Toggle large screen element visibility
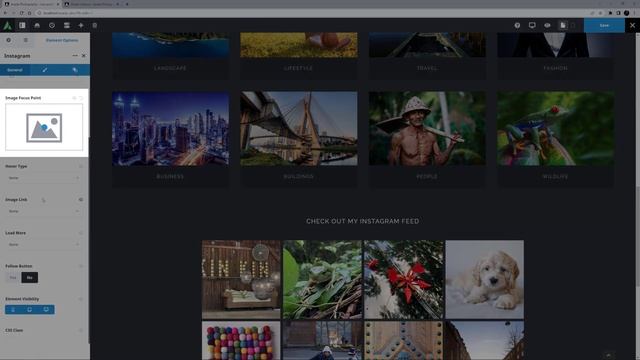Viewport: 640px width, 360px height. (x=46, y=310)
